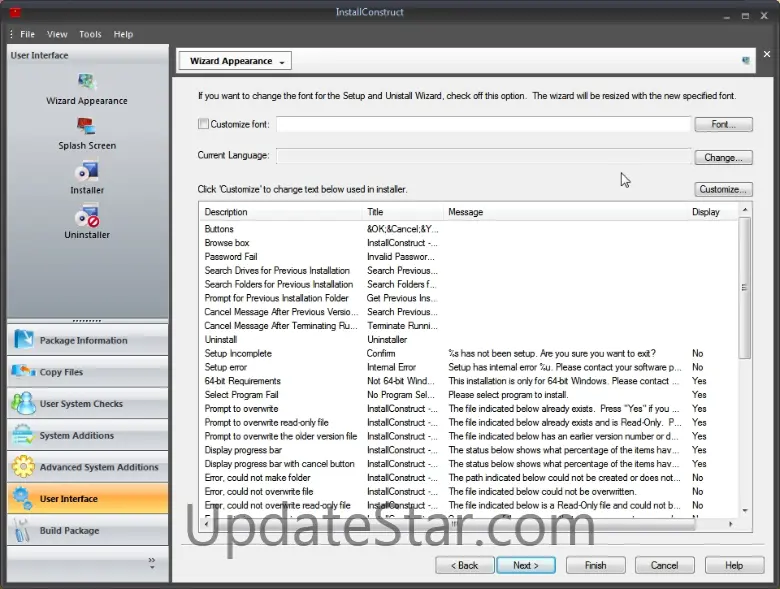780x589 pixels.
Task: Click the list's scroll down arrow
Action: pyautogui.click(x=745, y=511)
